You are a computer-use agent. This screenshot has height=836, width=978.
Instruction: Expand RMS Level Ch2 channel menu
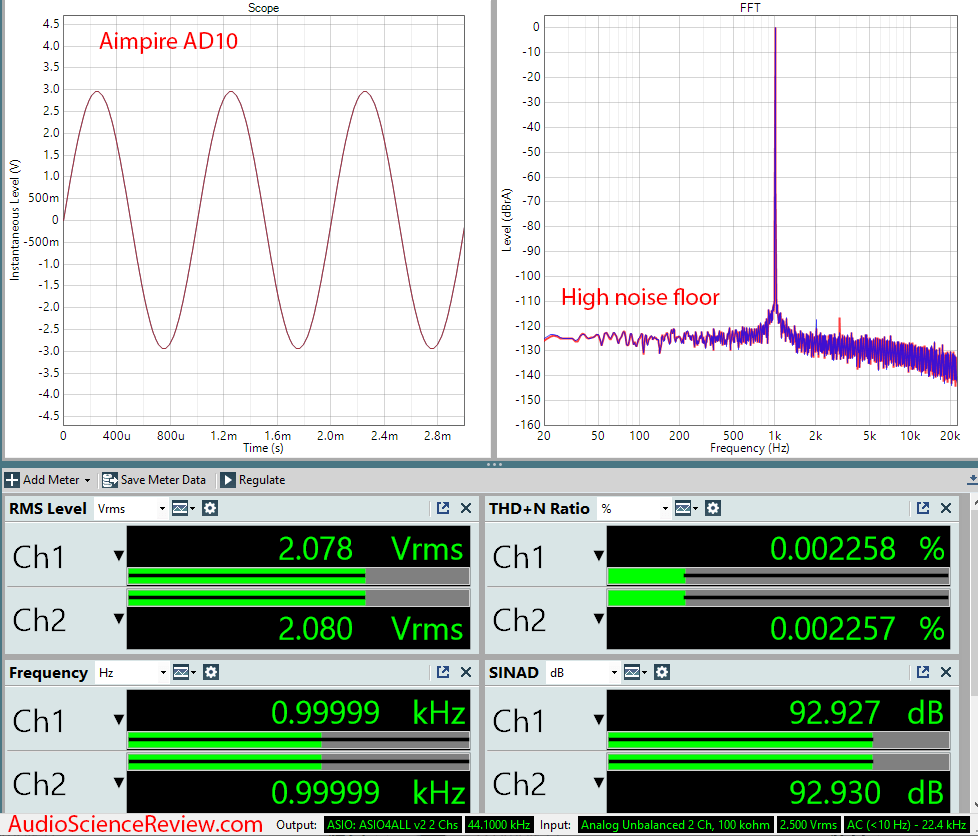[119, 618]
